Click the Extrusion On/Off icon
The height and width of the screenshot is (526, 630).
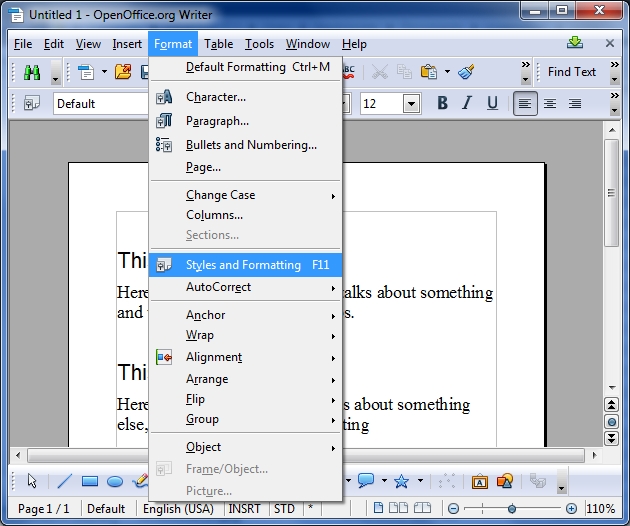[538, 481]
